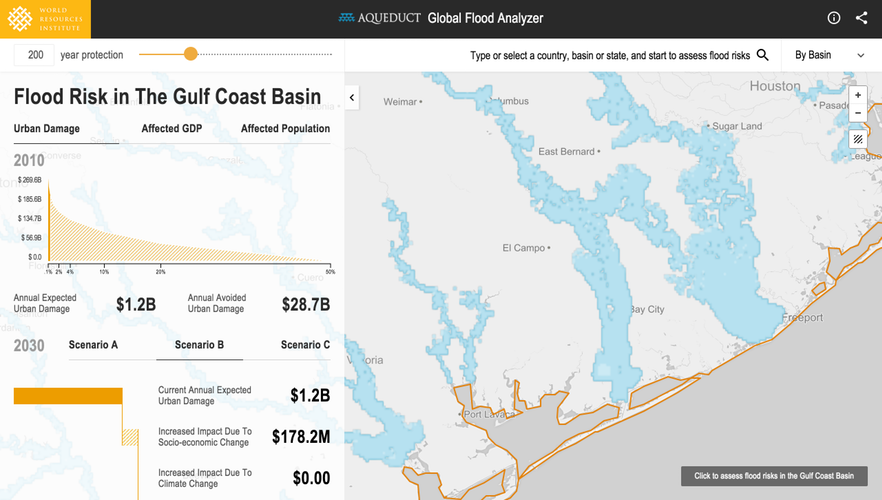Screen dimensions: 882x500
Task: Open the World Resources Institute logo link
Action: (45, 19)
